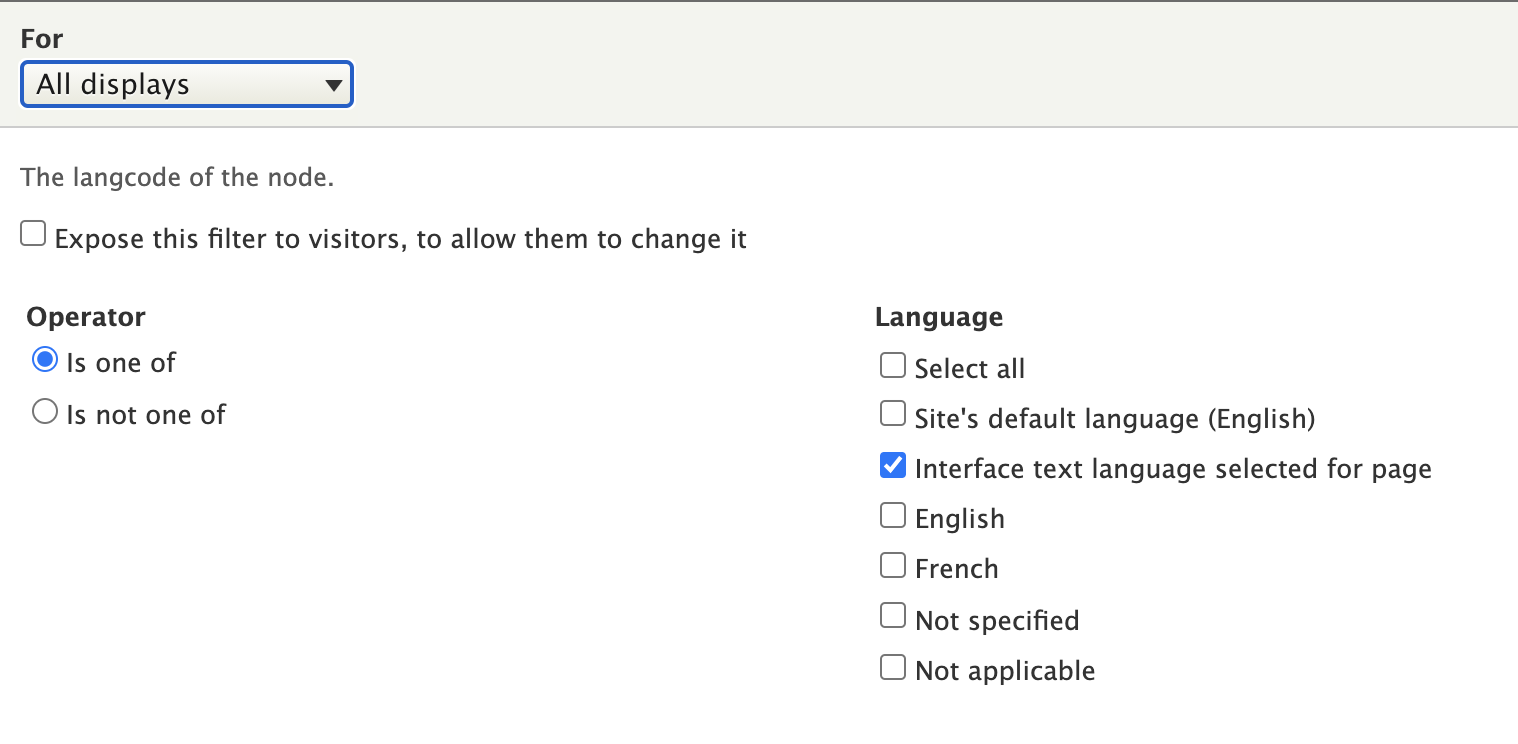Select the Is one of operator
1518x744 pixels.
pyautogui.click(x=44, y=360)
